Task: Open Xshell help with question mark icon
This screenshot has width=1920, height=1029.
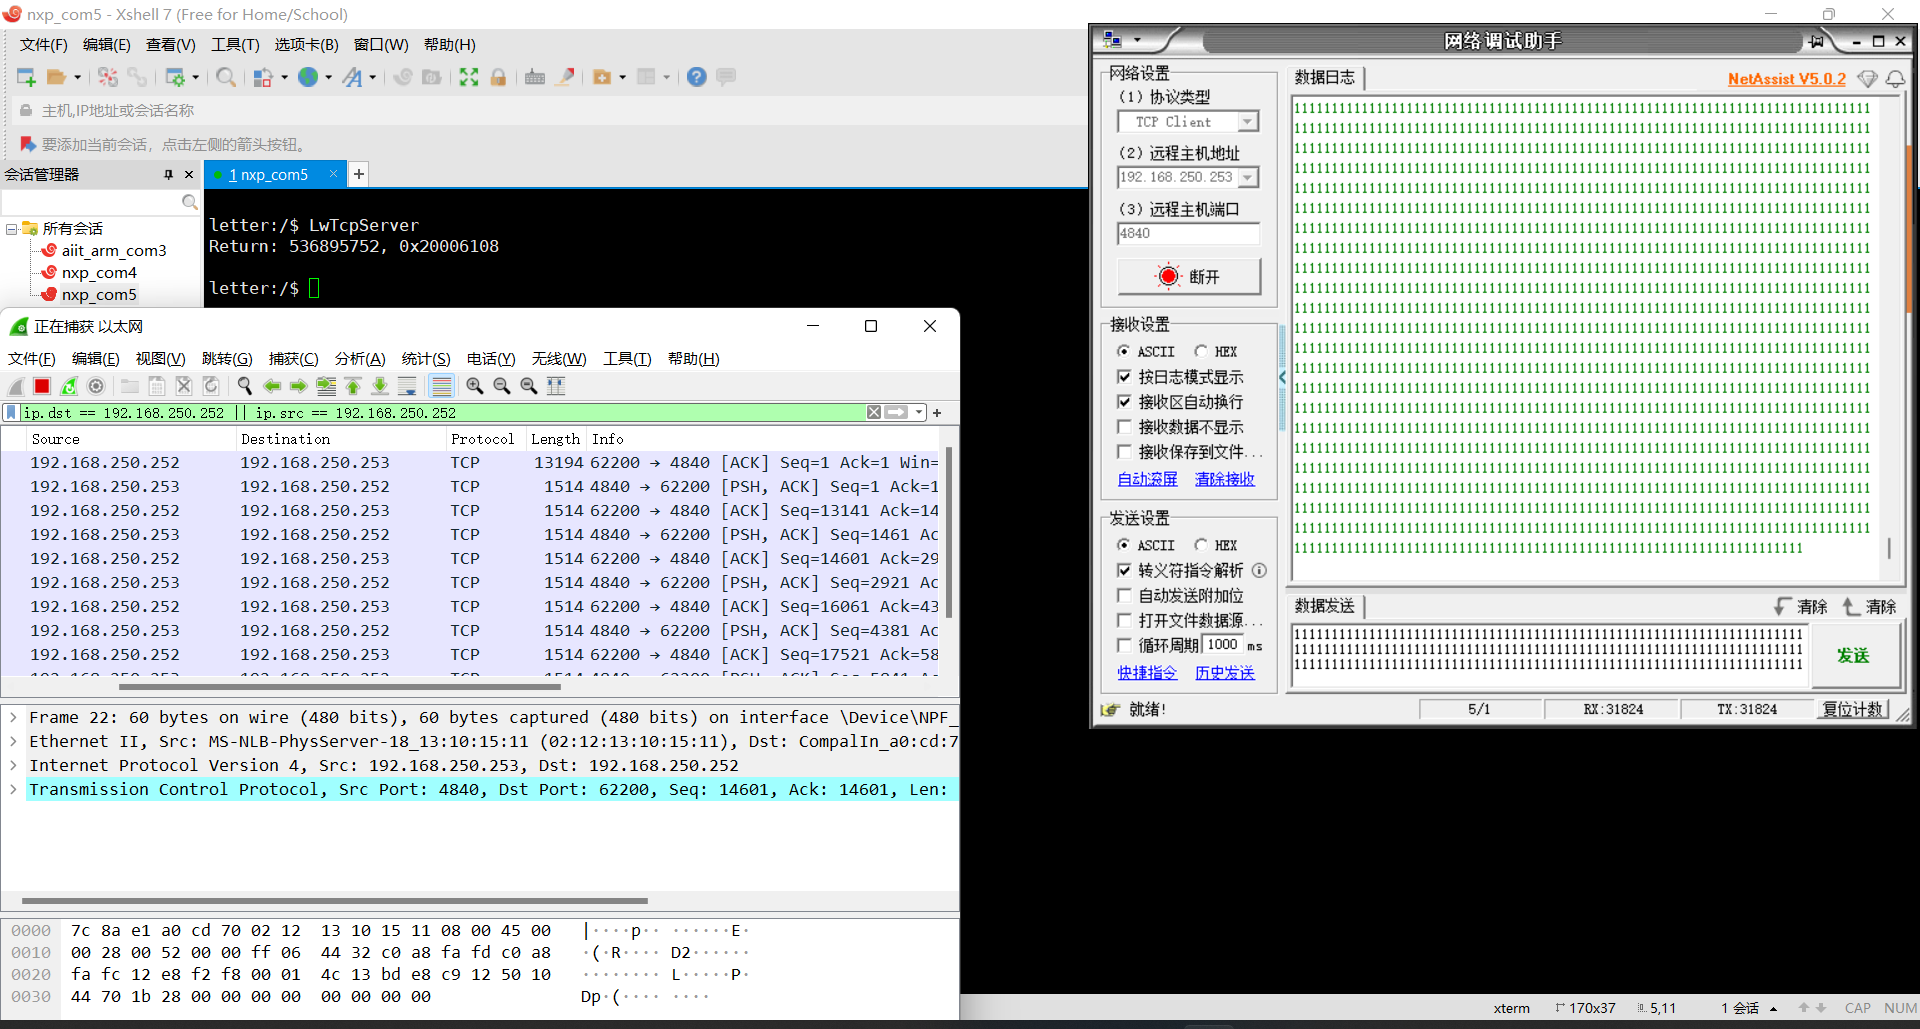Action: pyautogui.click(x=697, y=77)
